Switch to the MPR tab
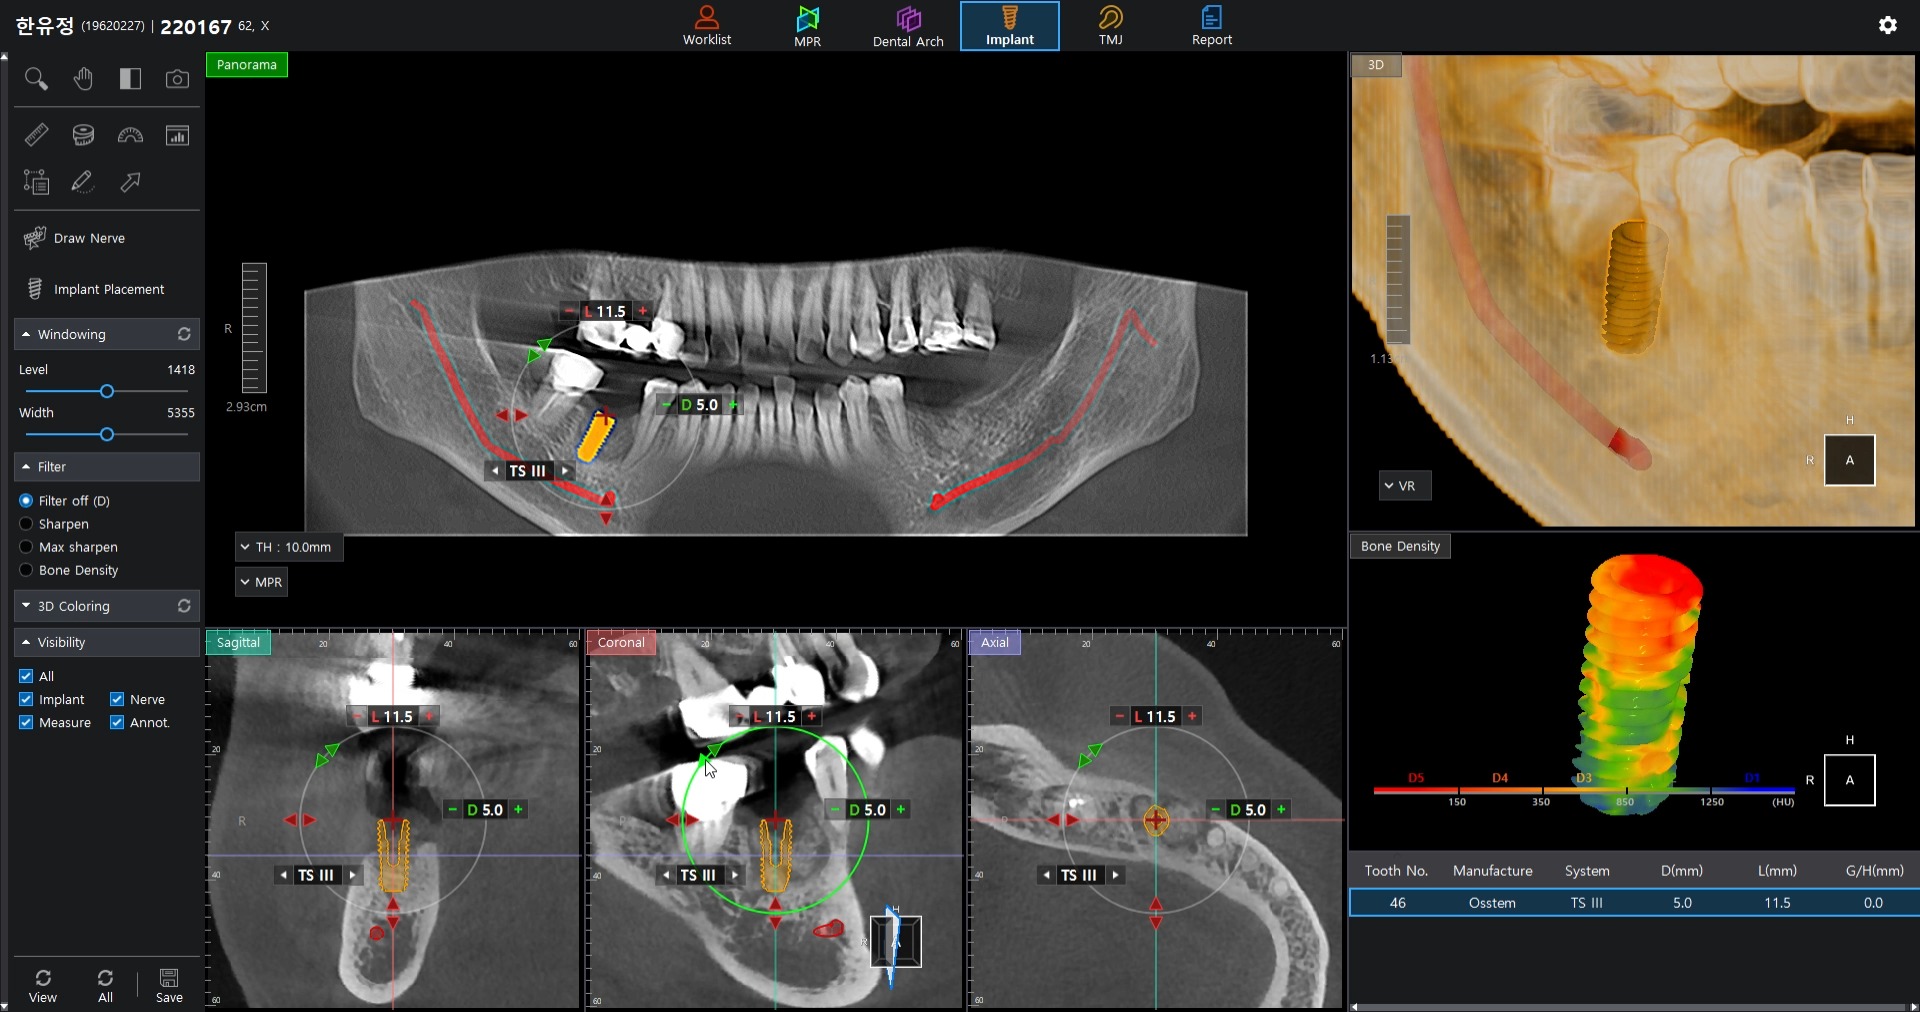This screenshot has width=1920, height=1012. coord(807,26)
